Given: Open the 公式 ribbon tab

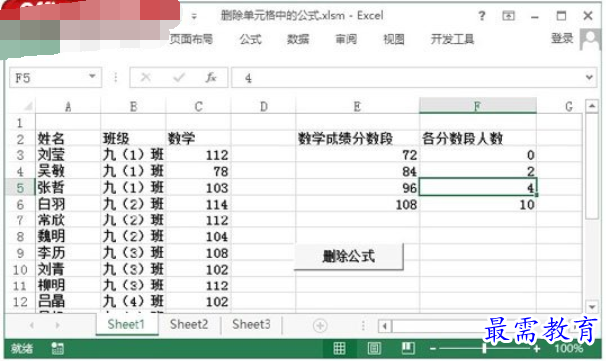Looking at the screenshot, I should point(250,39).
